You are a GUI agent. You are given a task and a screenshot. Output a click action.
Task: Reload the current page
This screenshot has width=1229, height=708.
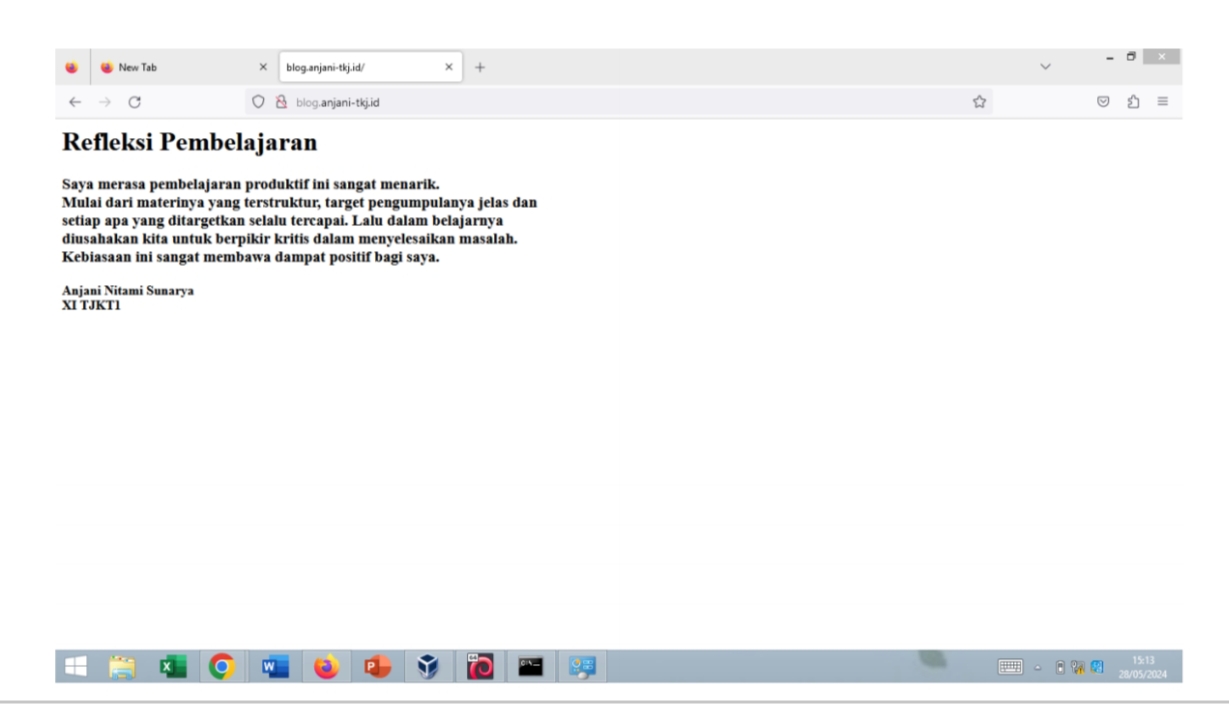coord(134,102)
